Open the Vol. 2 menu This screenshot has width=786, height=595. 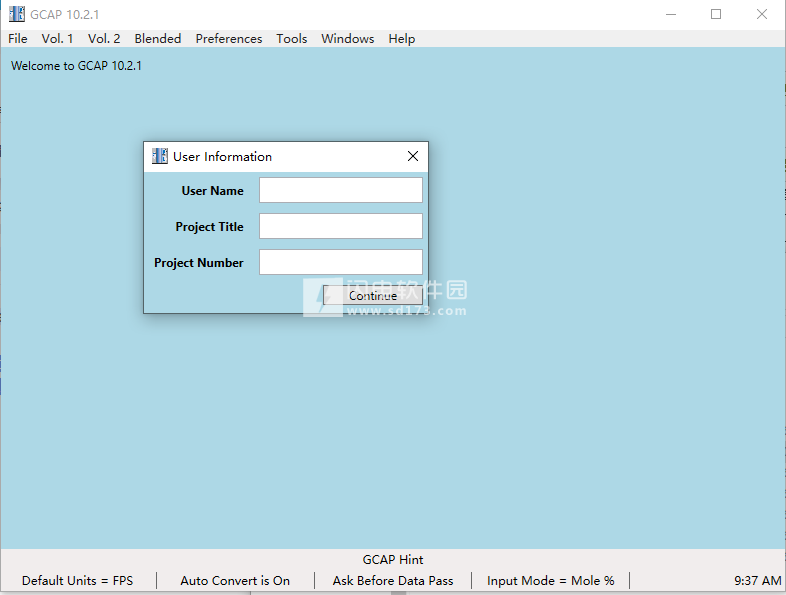104,39
